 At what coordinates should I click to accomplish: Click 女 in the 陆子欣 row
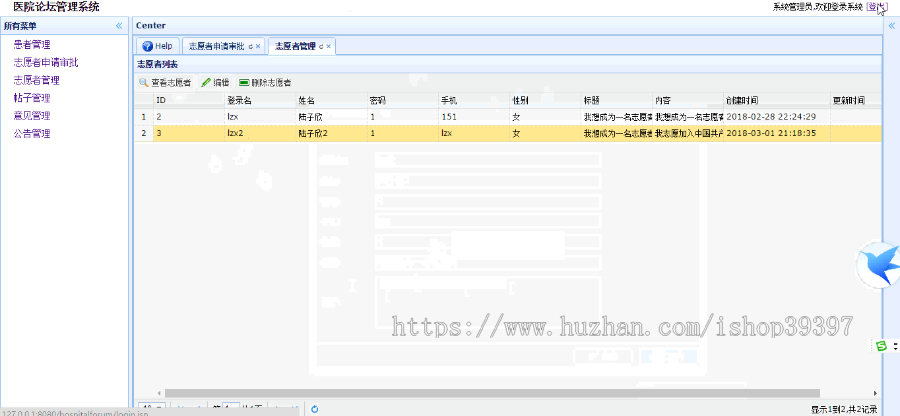click(516, 116)
